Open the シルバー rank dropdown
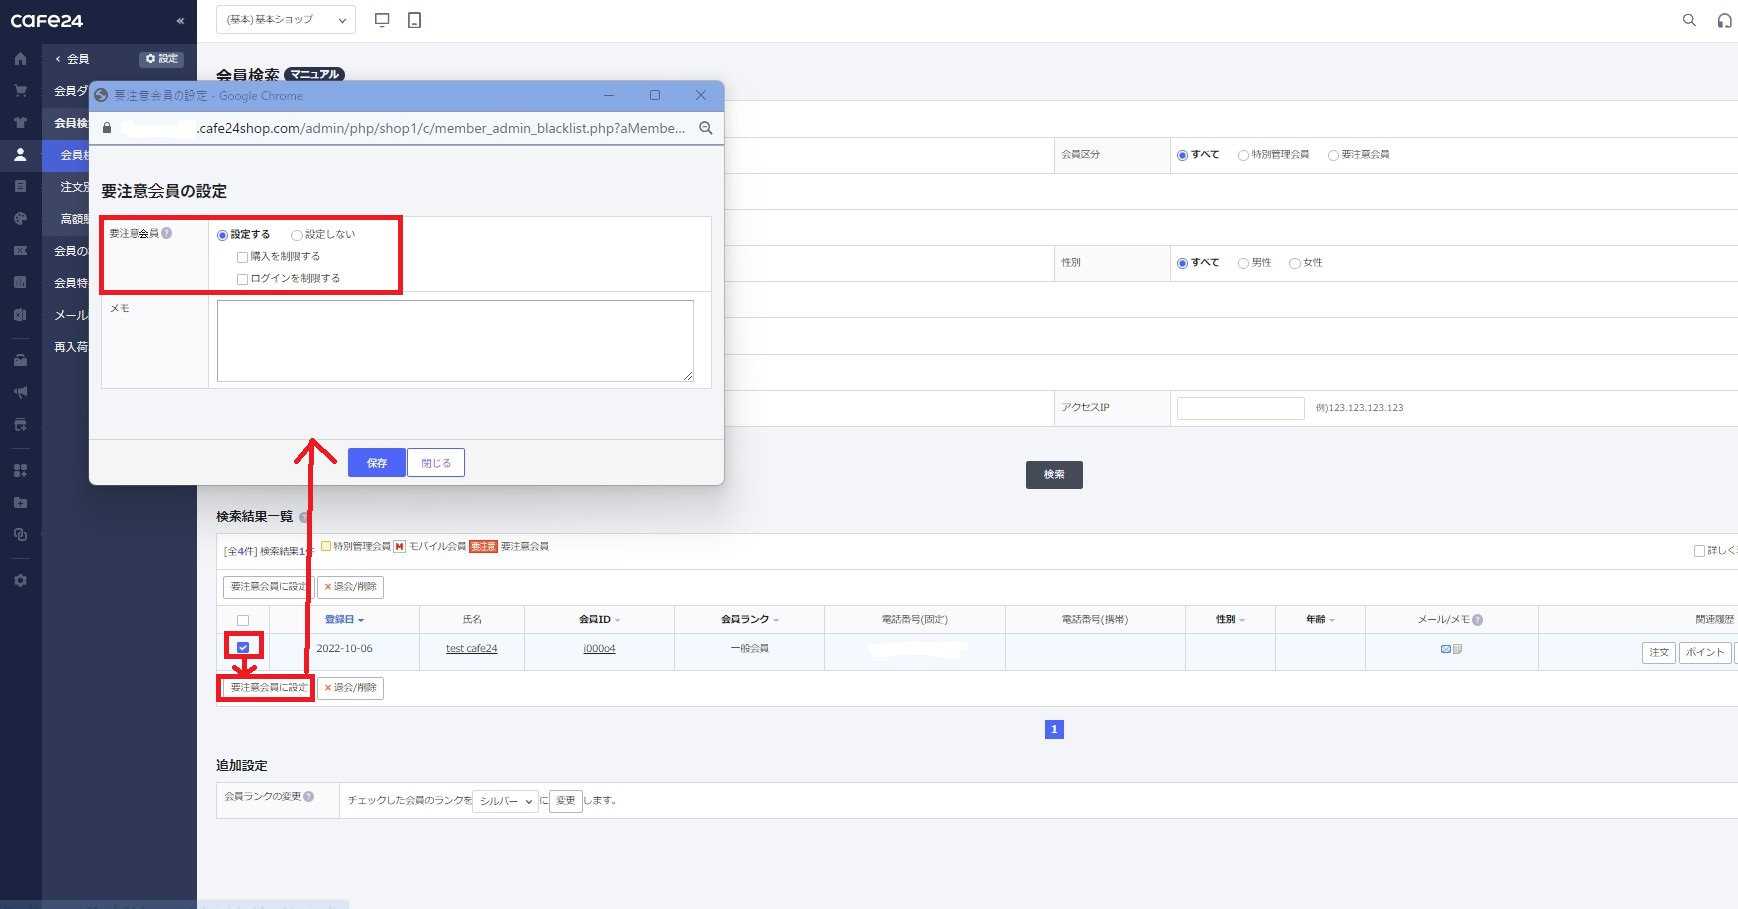This screenshot has height=909, width=1738. [506, 801]
